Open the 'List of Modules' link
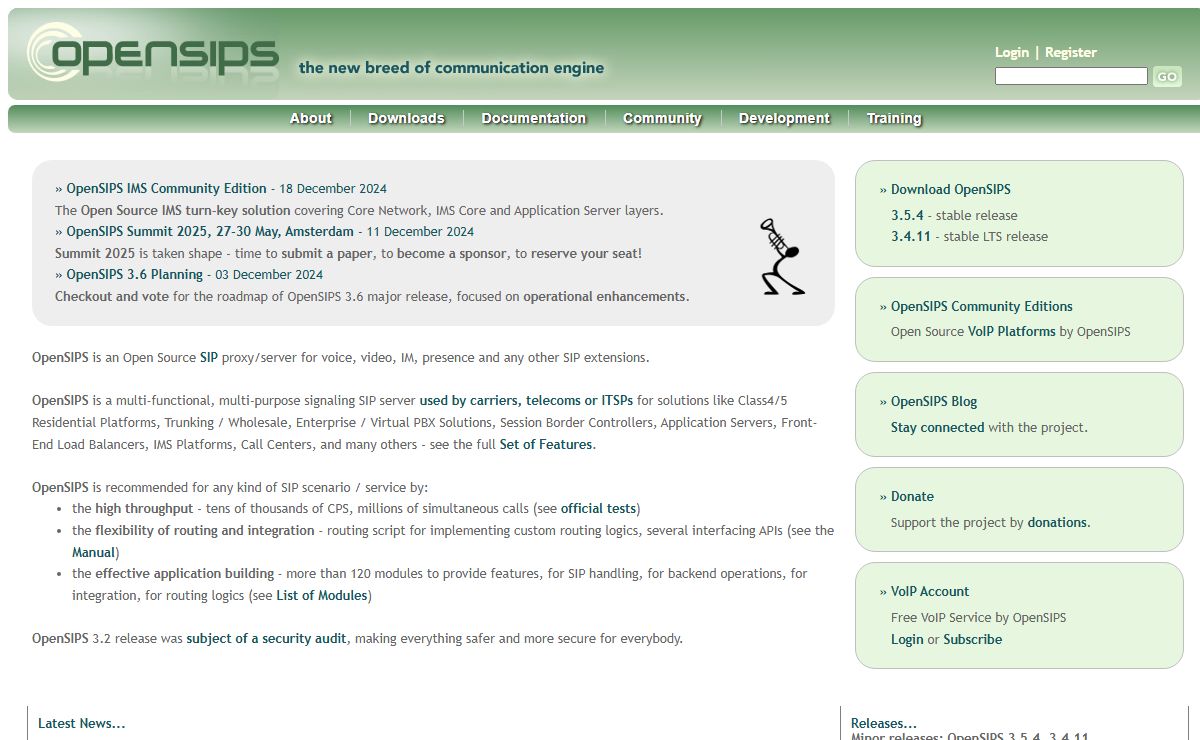This screenshot has width=1200, height=740. click(322, 595)
